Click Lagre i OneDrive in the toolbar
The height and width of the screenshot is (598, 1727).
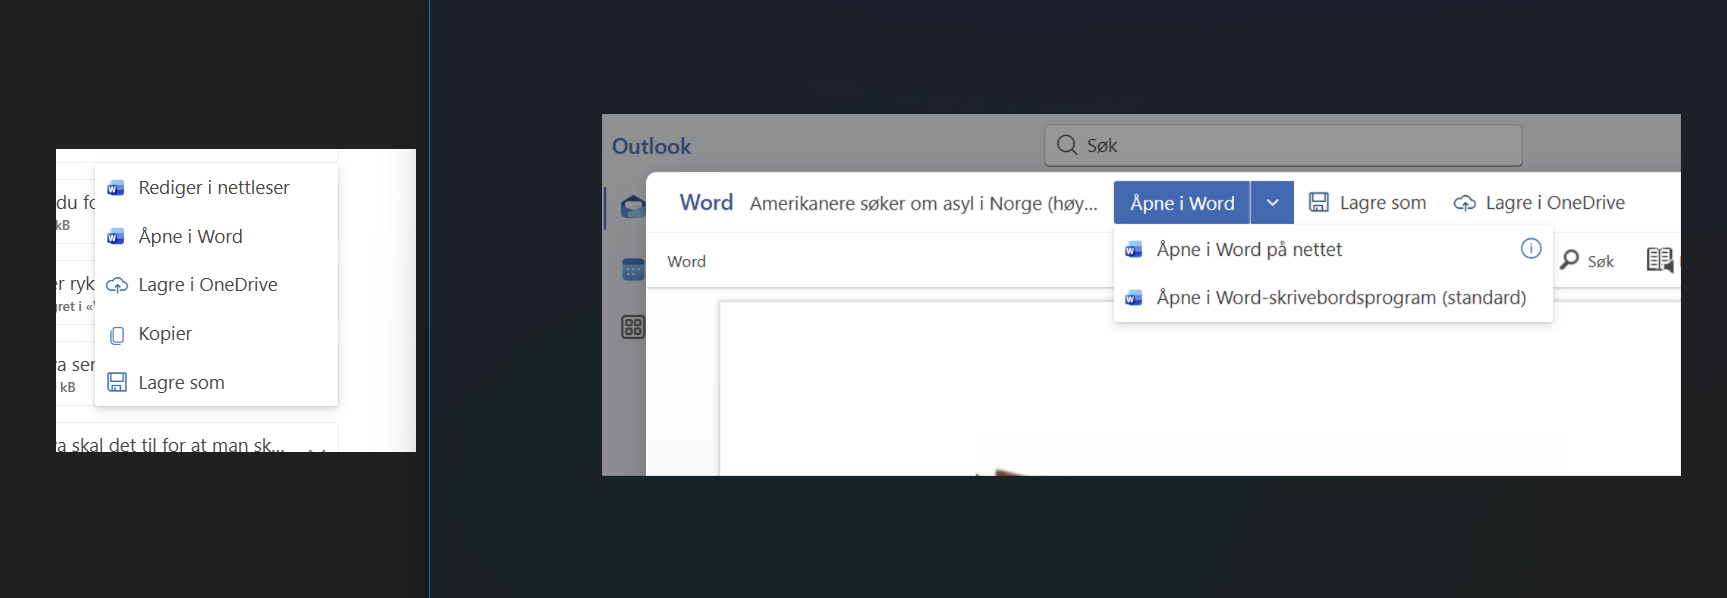1540,203
